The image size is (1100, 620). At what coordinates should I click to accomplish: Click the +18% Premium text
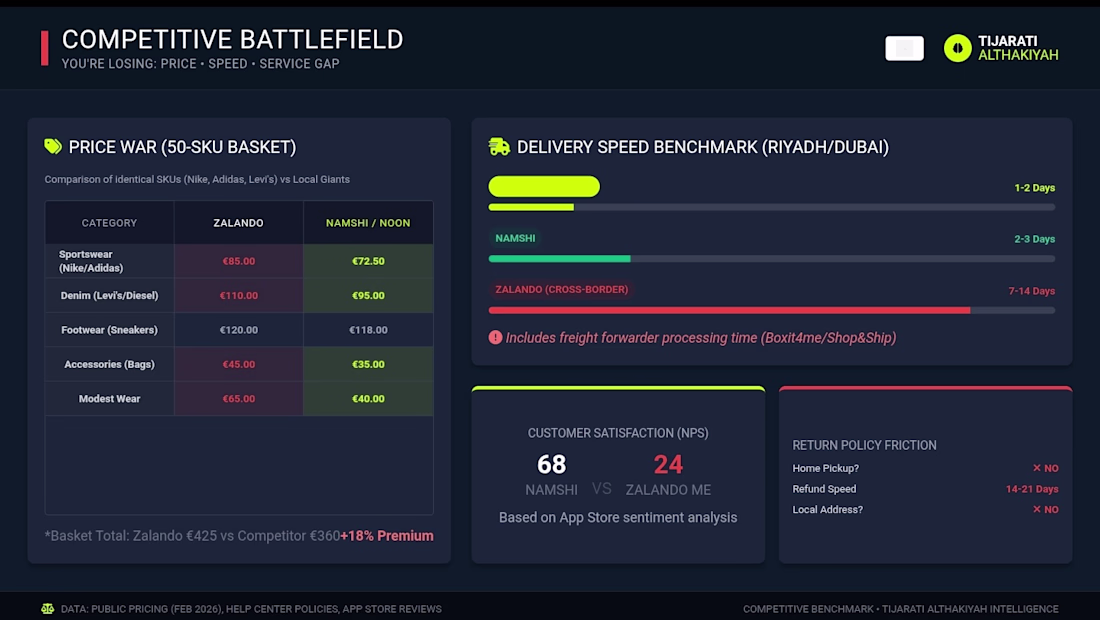[x=387, y=536]
